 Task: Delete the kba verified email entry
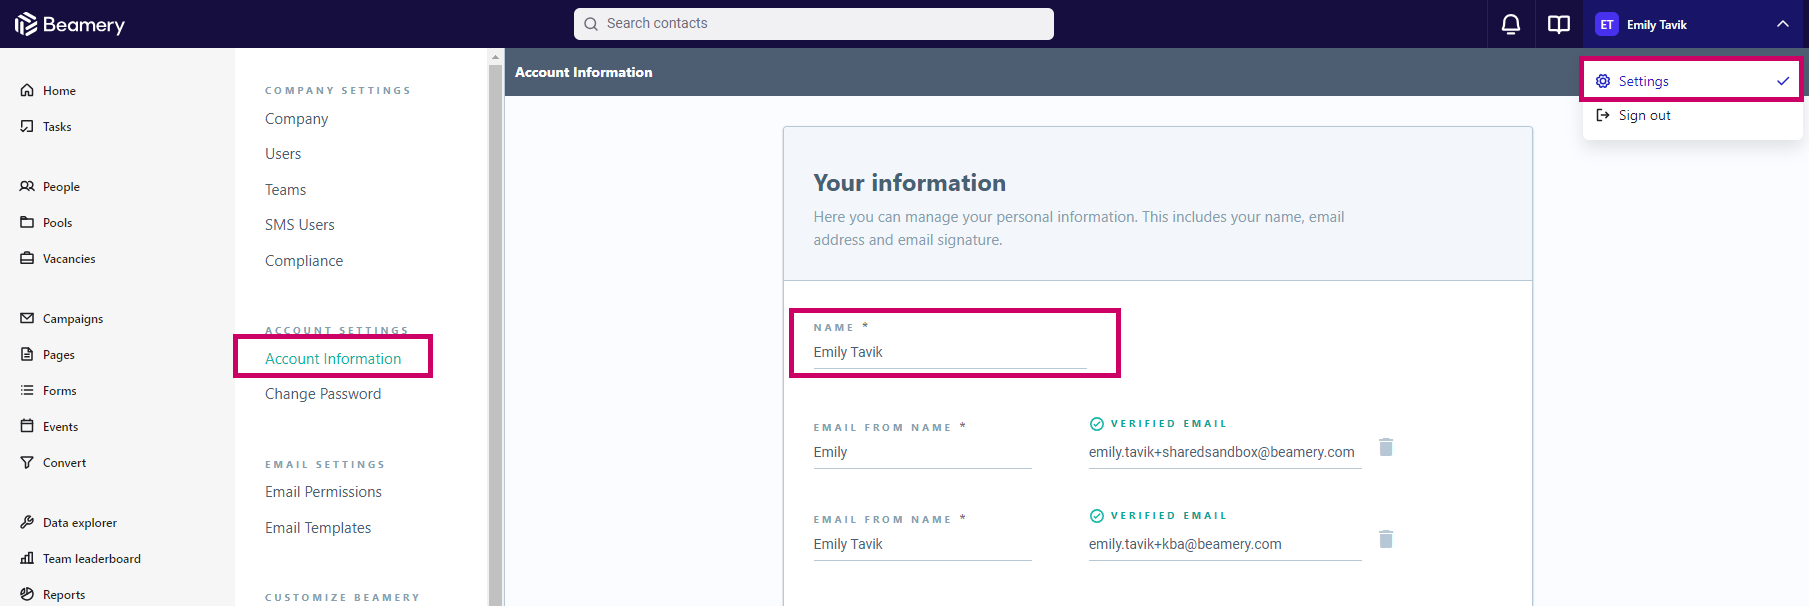1386,539
